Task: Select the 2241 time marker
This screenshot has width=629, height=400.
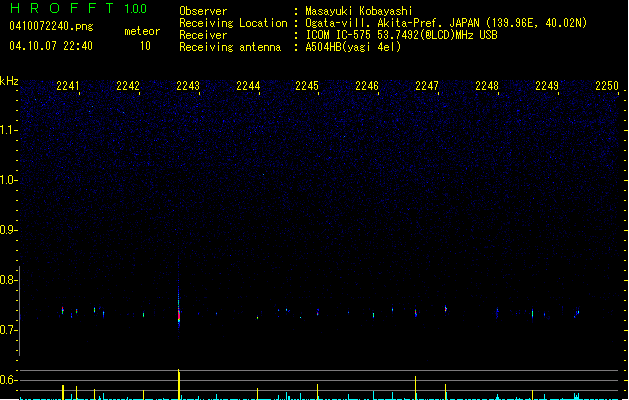Action: 69,87
